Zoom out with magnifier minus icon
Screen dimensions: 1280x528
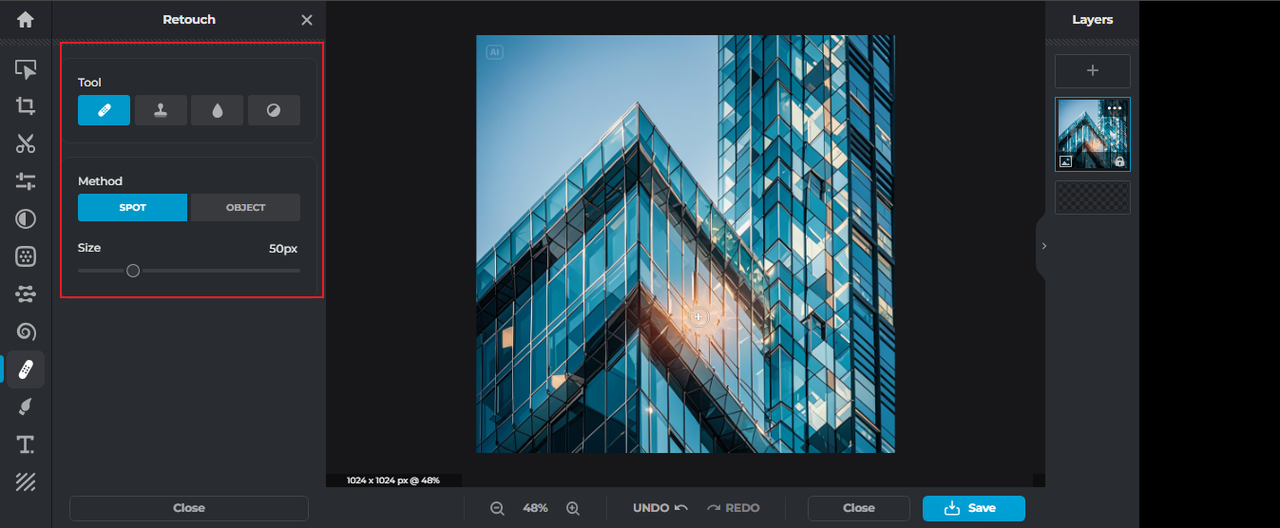497,508
